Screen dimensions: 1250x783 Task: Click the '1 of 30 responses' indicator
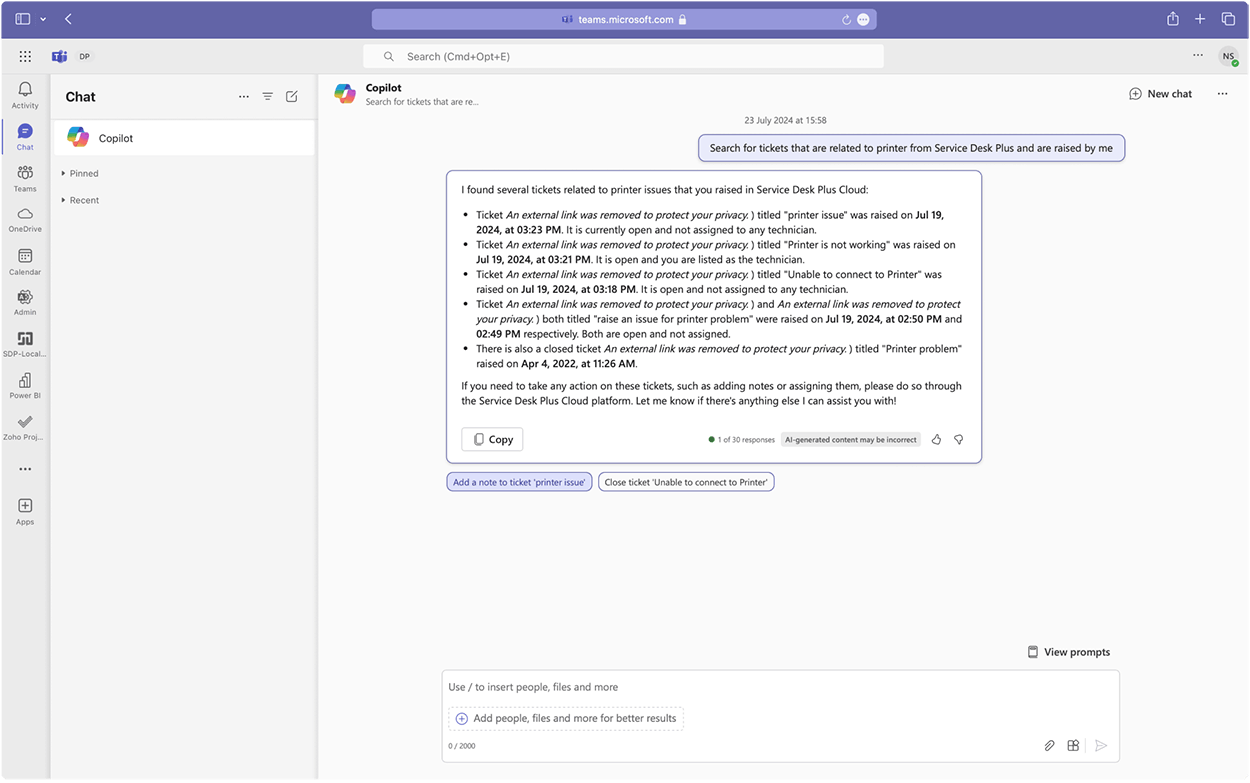pyautogui.click(x=741, y=439)
